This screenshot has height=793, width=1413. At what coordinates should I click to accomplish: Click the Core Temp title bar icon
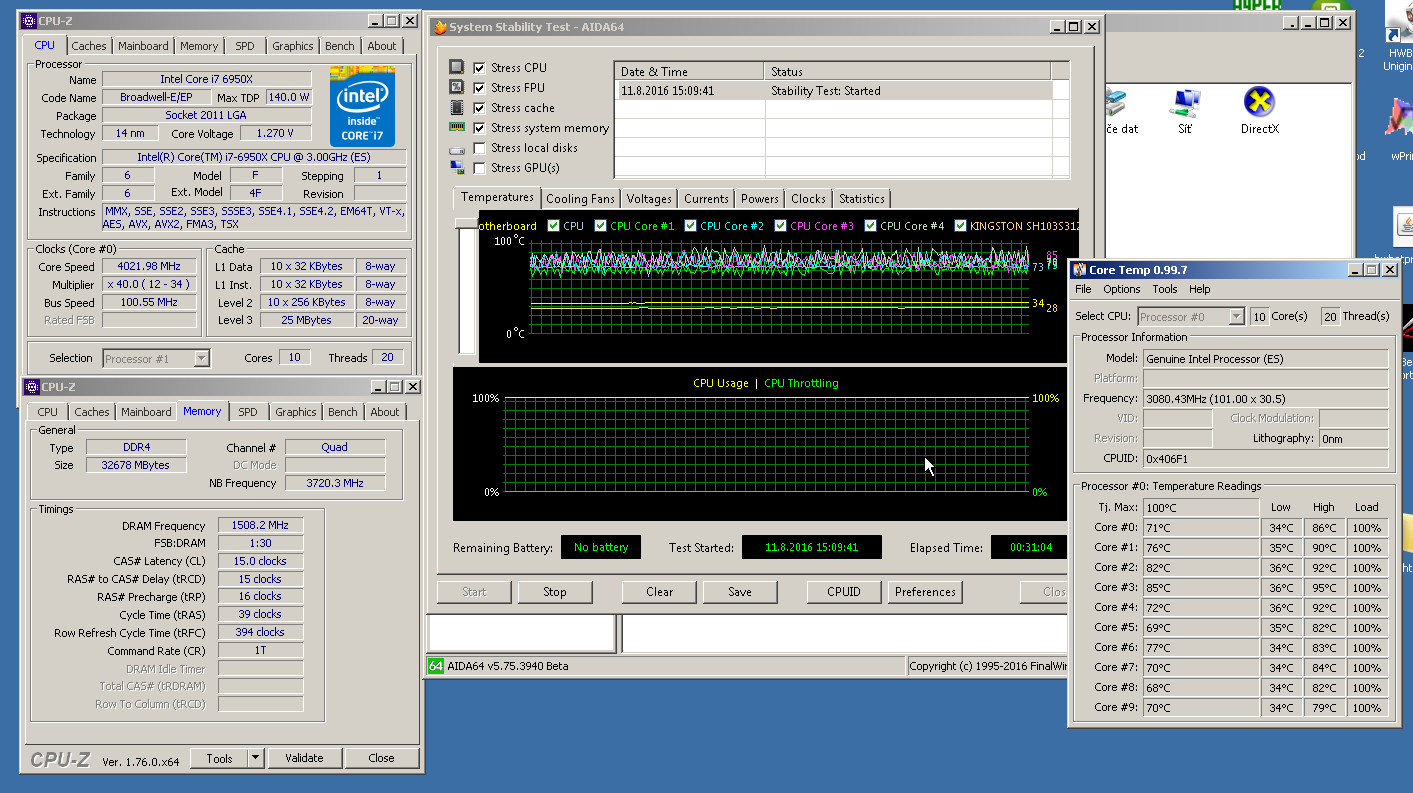coord(1079,270)
